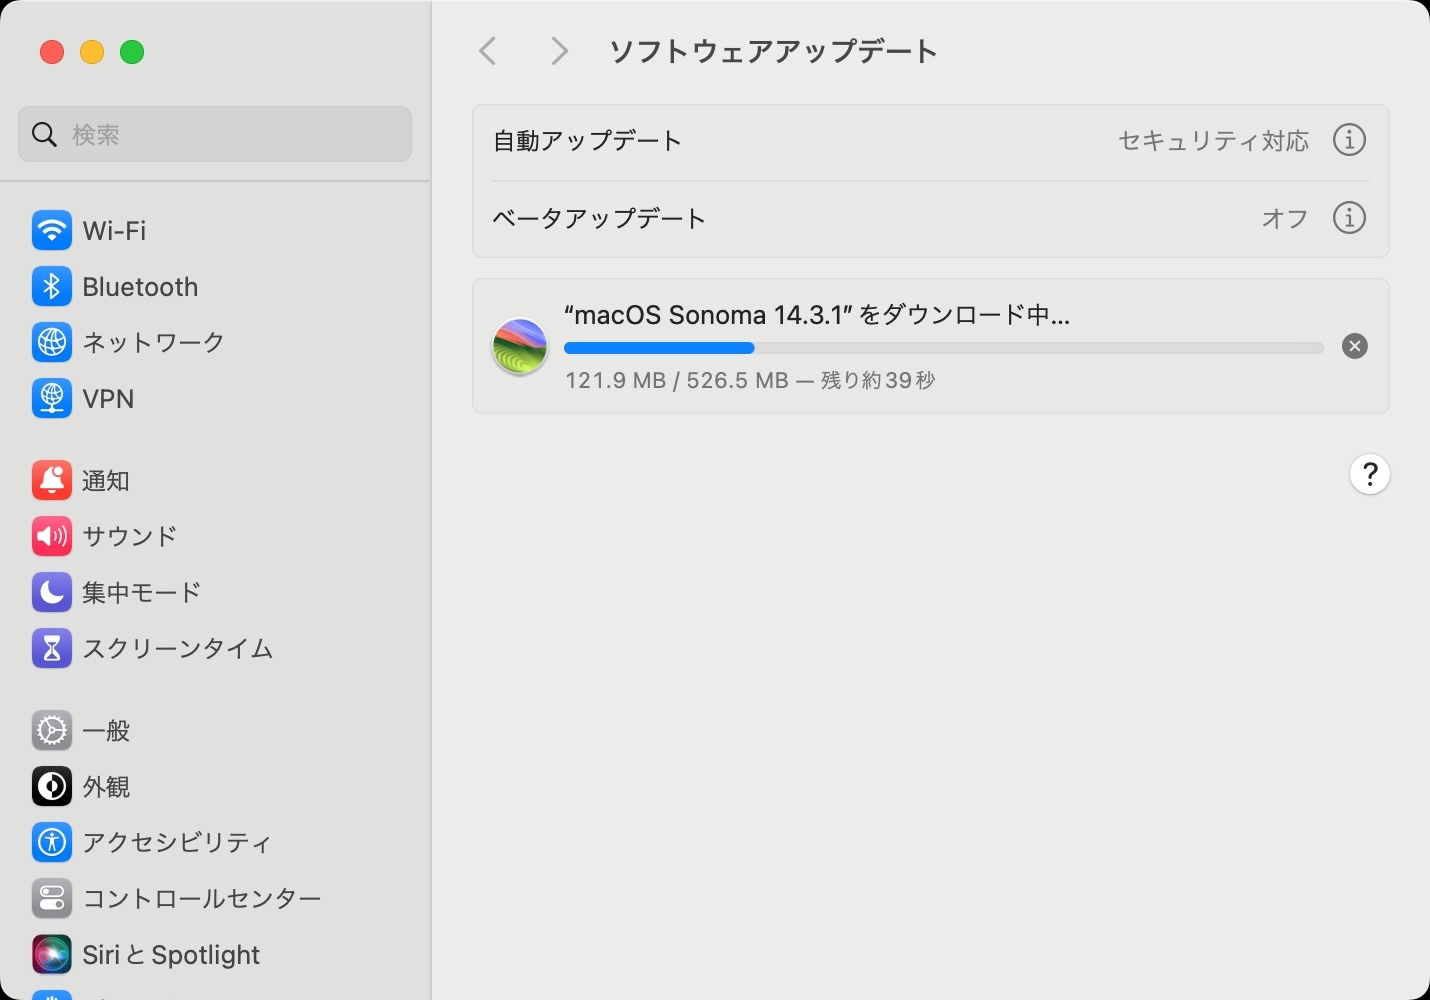Show info for 自動アップデート
This screenshot has width=1430, height=1000.
point(1349,140)
